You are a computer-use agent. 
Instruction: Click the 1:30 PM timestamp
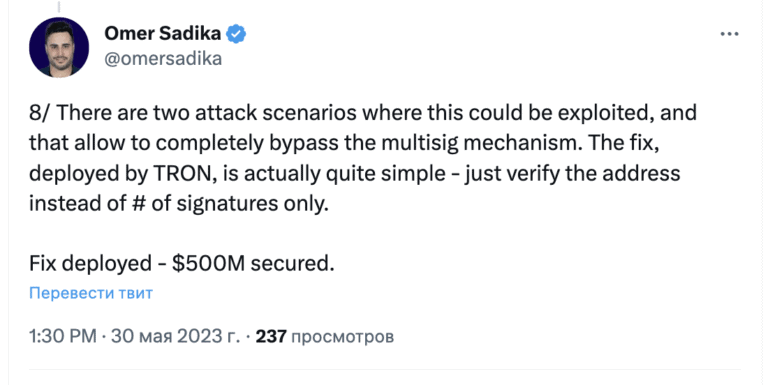[x=63, y=337]
